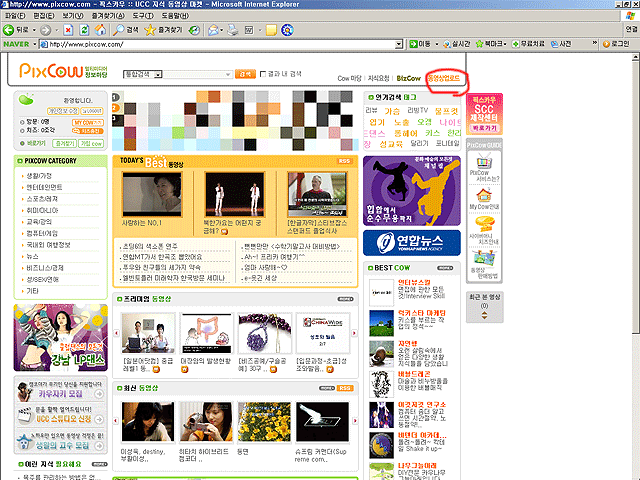Click the 동영상업로드 link
The image size is (640, 480).
coord(444,78)
